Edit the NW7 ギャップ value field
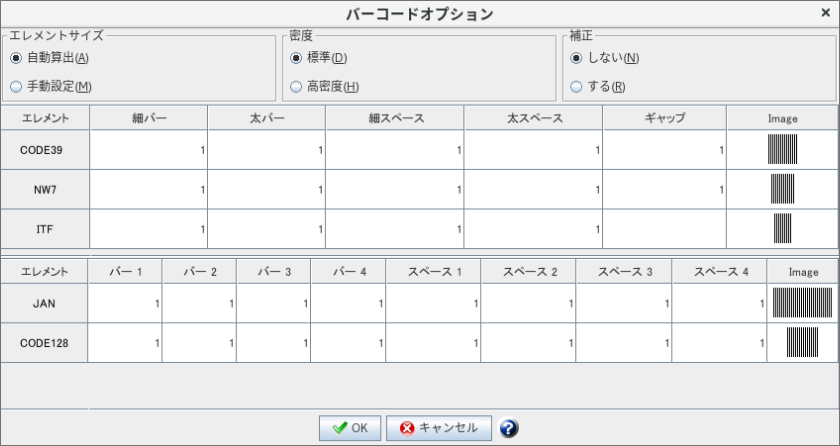This screenshot has width=840, height=446. tap(664, 189)
